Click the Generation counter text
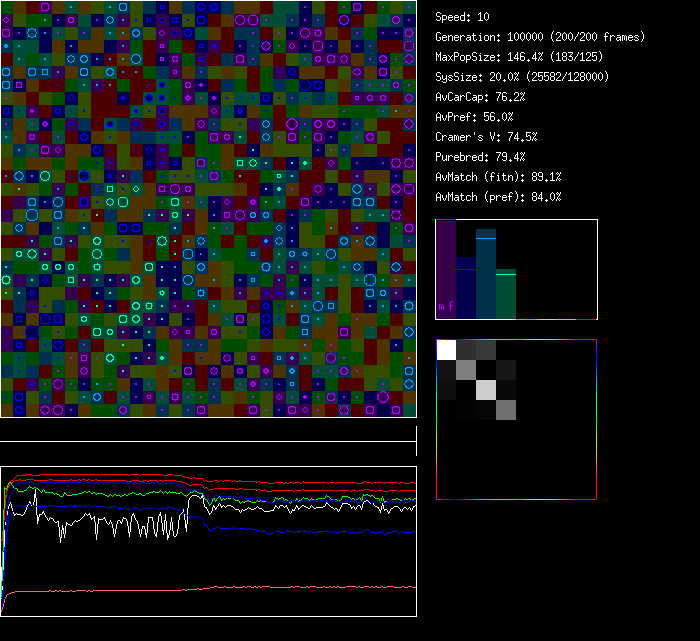 (x=540, y=37)
